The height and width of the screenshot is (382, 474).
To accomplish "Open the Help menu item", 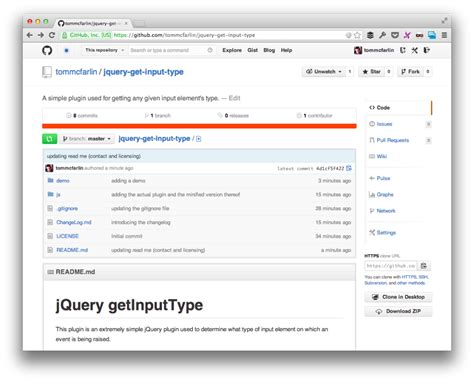I will 286,50.
